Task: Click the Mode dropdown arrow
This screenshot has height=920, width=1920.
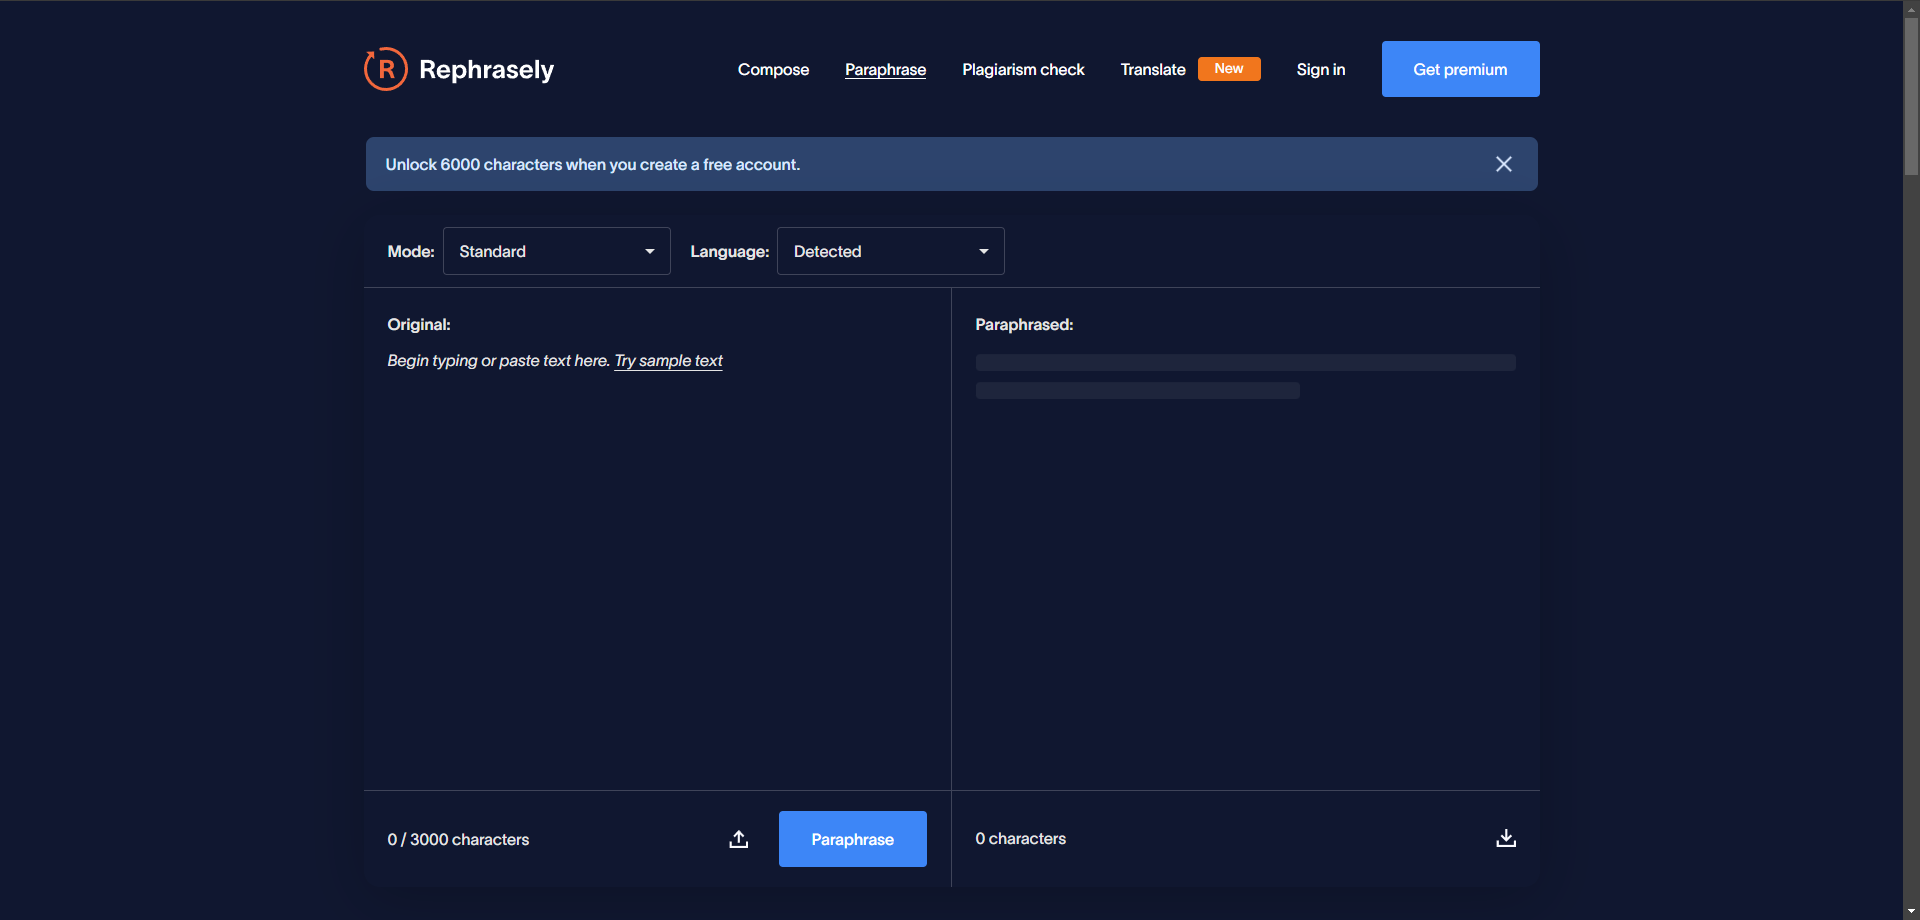Action: pyautogui.click(x=649, y=251)
